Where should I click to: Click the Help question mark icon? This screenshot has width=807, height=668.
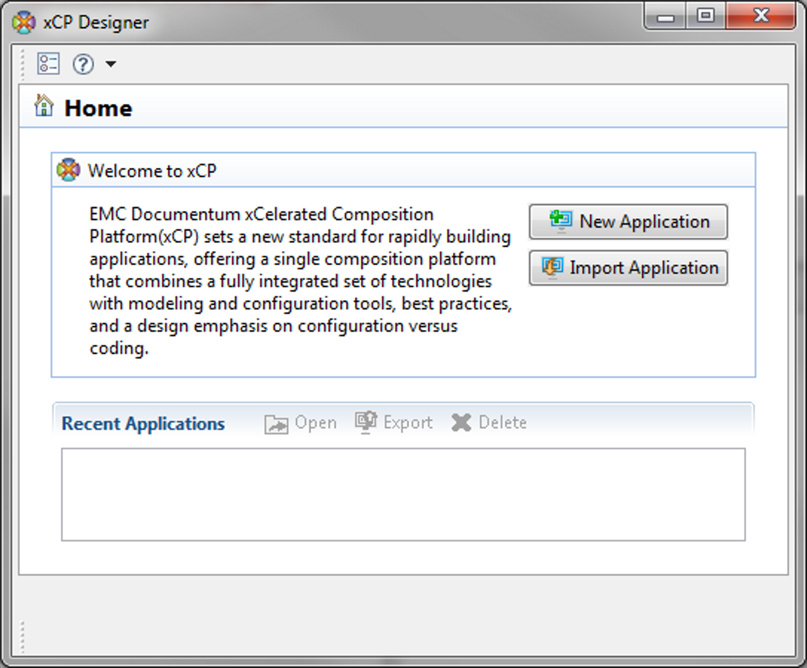[x=83, y=64]
